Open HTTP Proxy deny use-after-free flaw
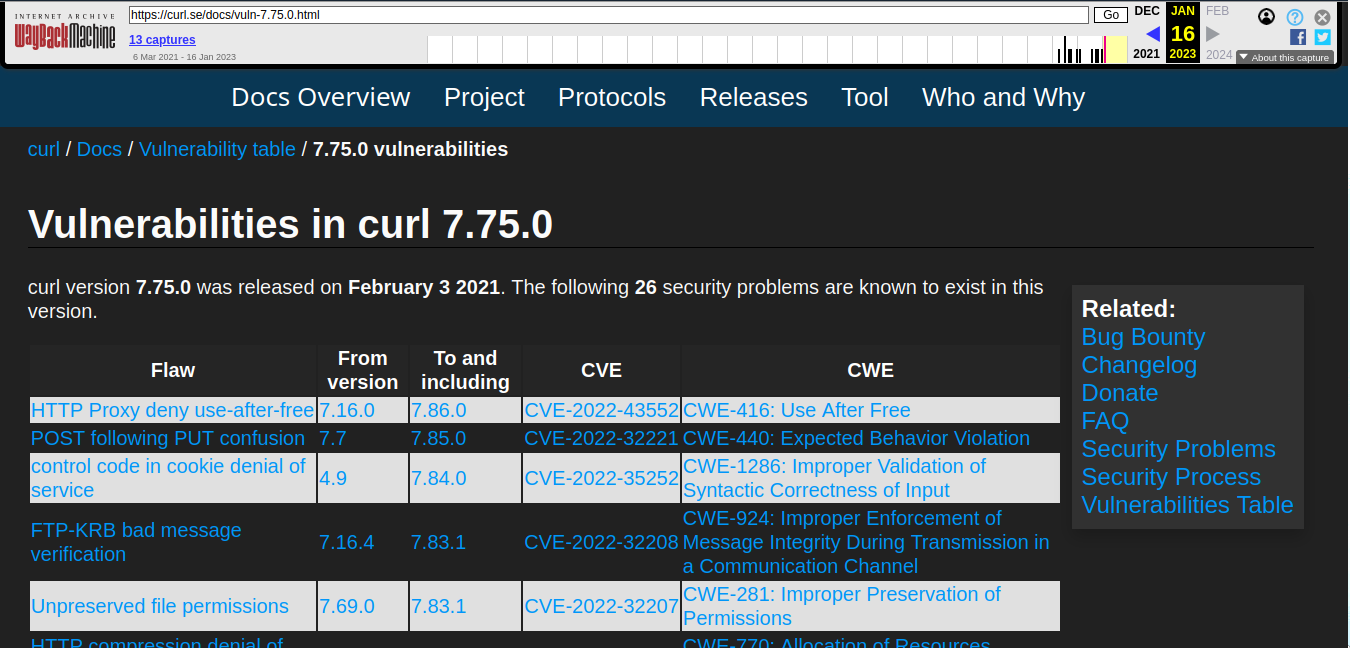The image size is (1350, 648). pos(172,410)
